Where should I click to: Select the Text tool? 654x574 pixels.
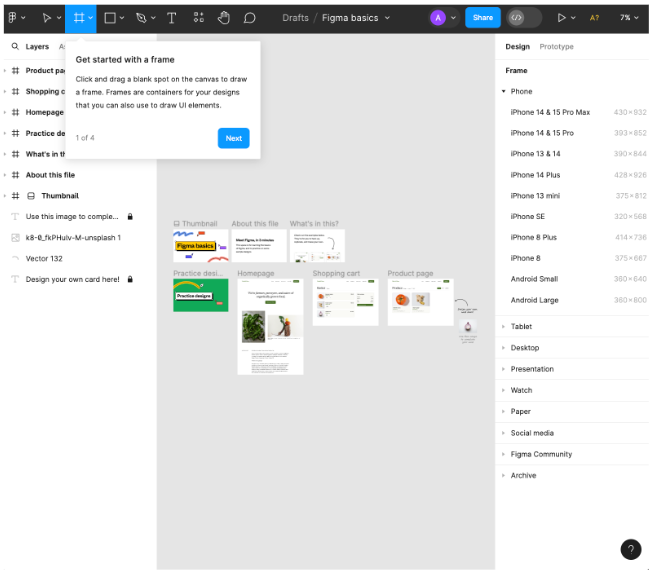click(x=171, y=18)
